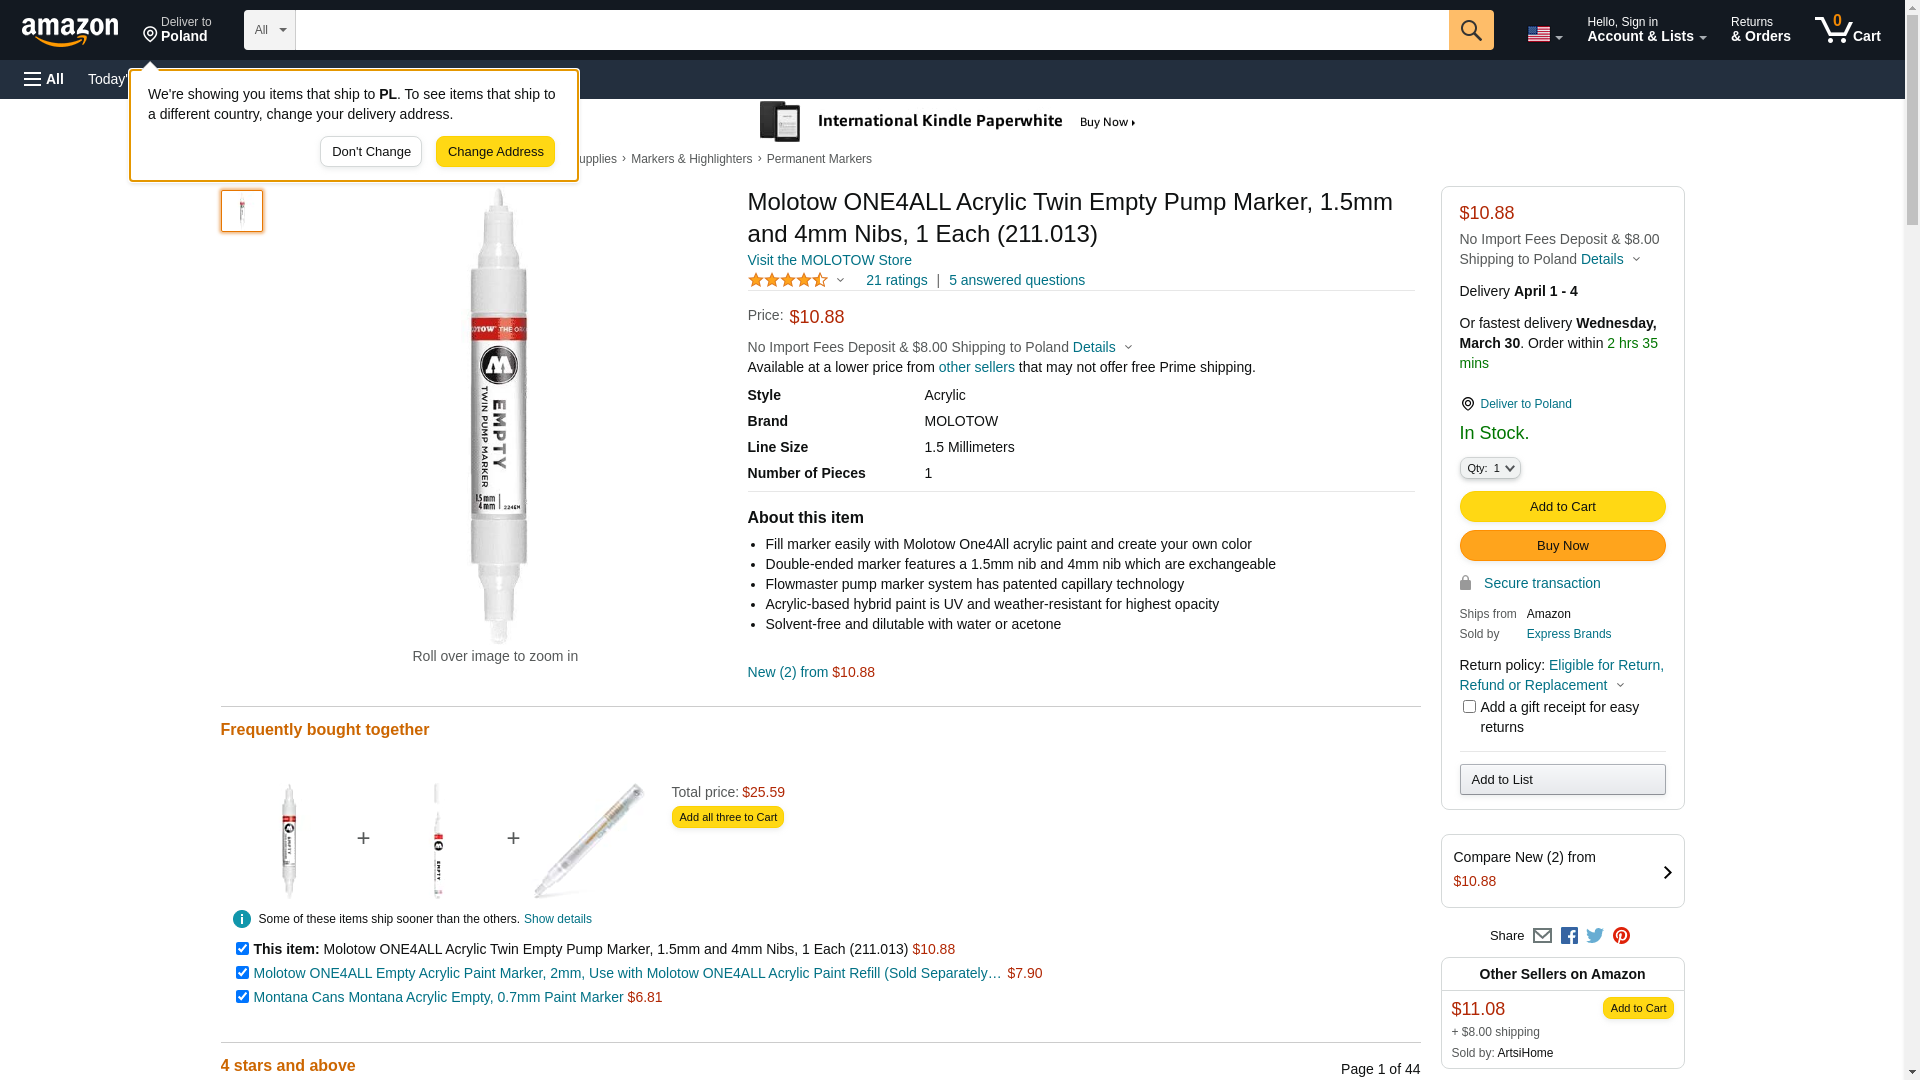
Task: Expand the search category All dropdown
Action: click(270, 30)
